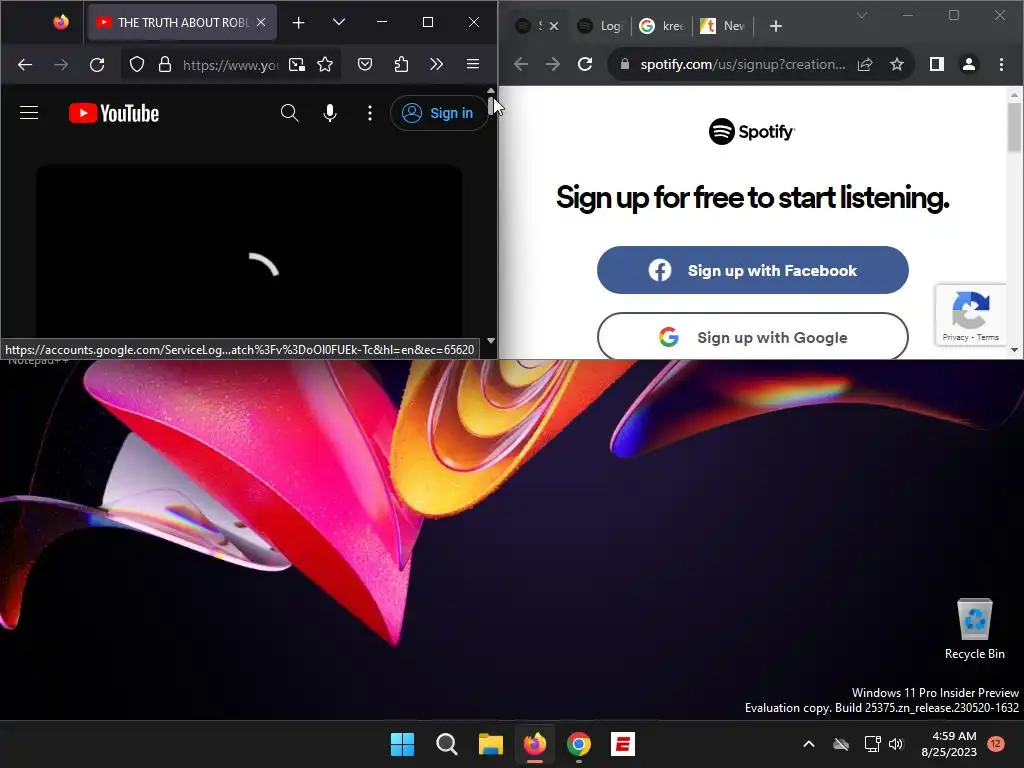Open the Chrome tab search chevron
The height and width of the screenshot is (768, 1024).
862,15
